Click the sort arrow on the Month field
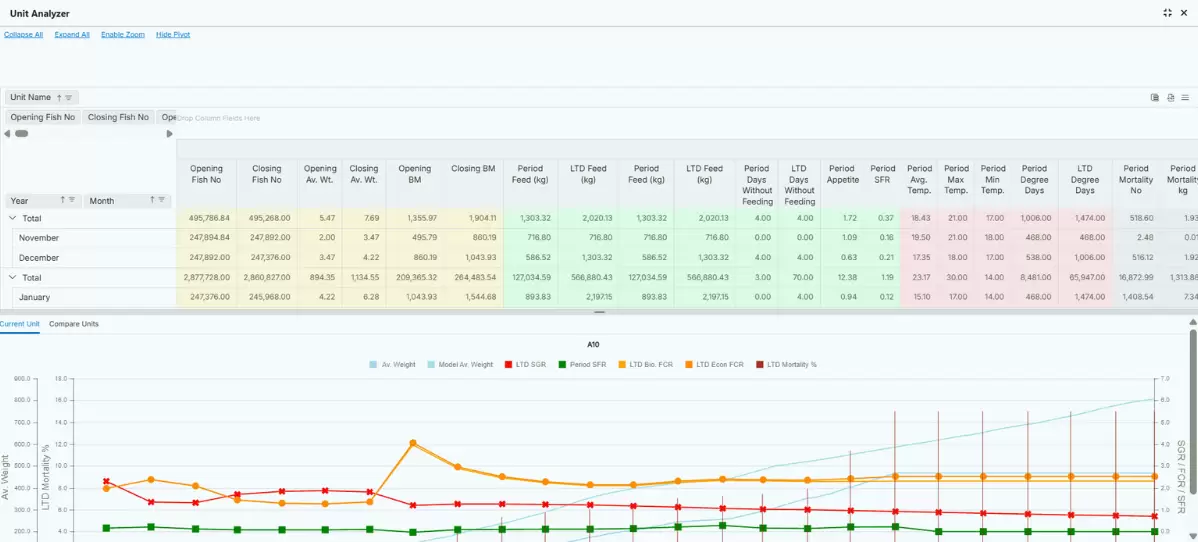1198x542 pixels. click(152, 200)
